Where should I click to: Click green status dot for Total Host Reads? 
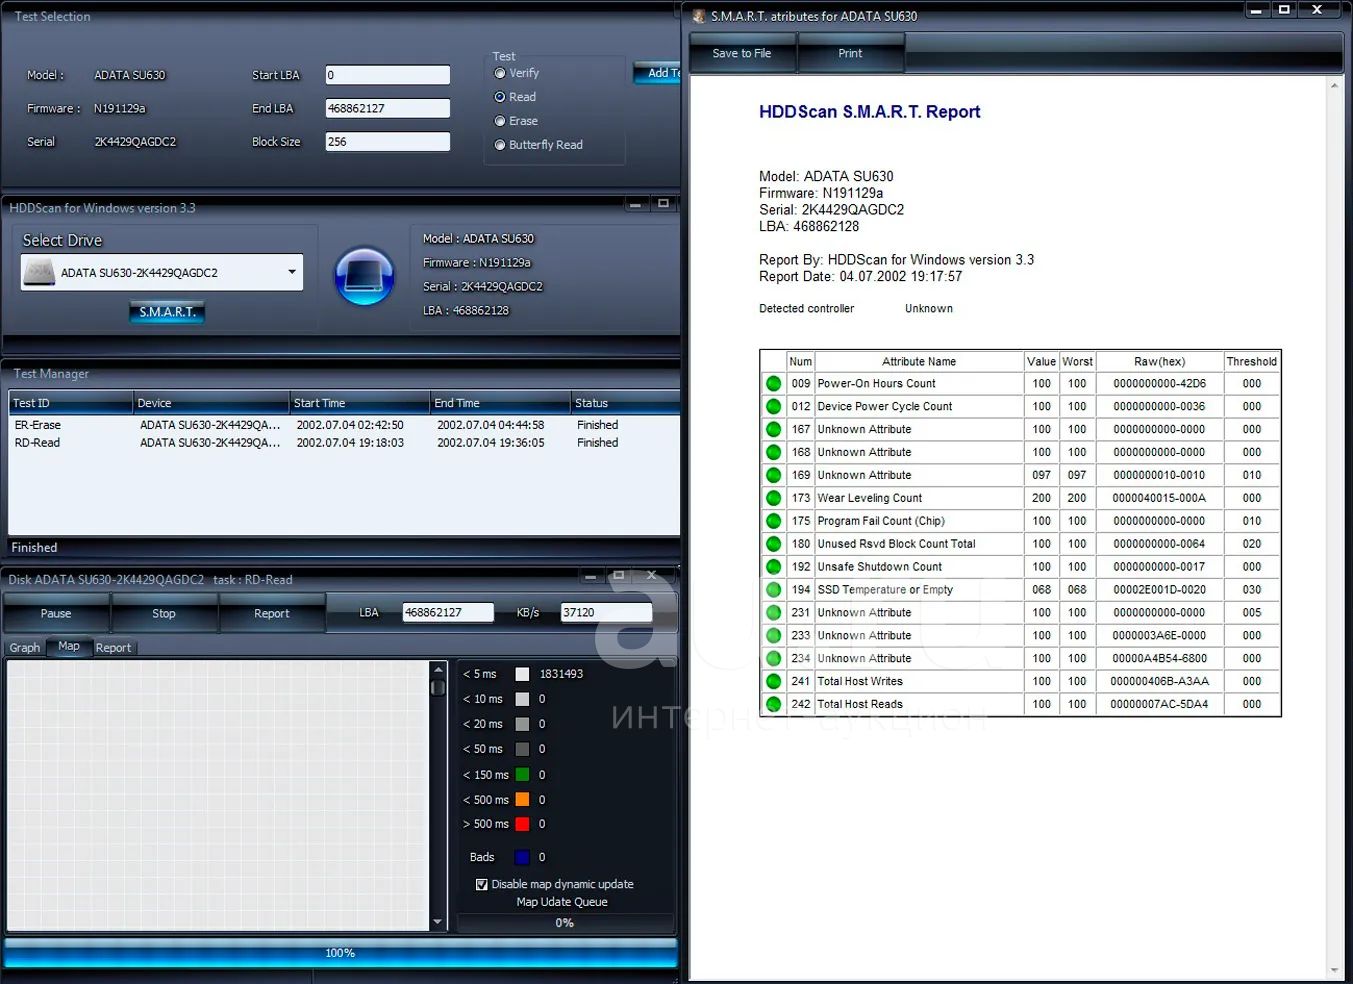pyautogui.click(x=773, y=704)
